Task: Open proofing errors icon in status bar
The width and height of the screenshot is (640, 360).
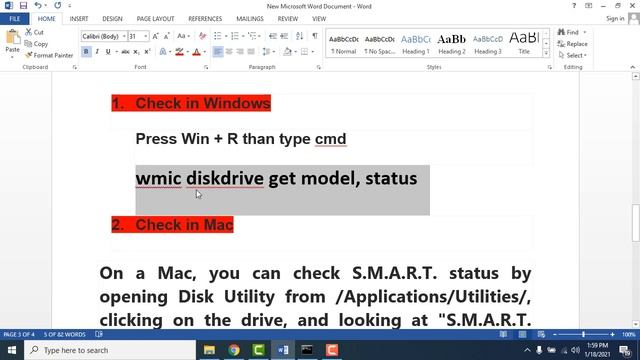Action: pos(99,334)
